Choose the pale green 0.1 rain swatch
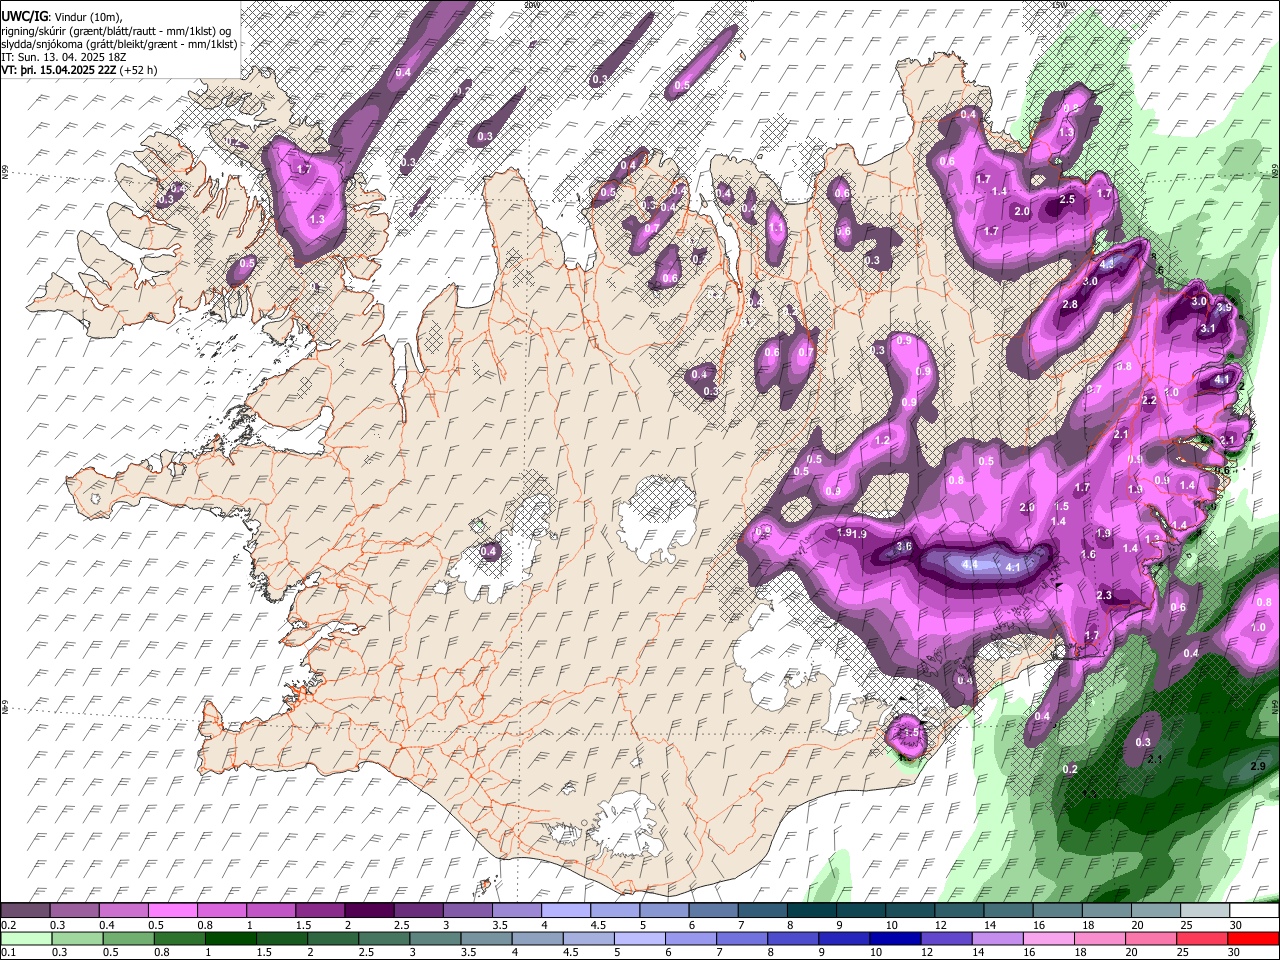The image size is (1280, 960). [25, 938]
